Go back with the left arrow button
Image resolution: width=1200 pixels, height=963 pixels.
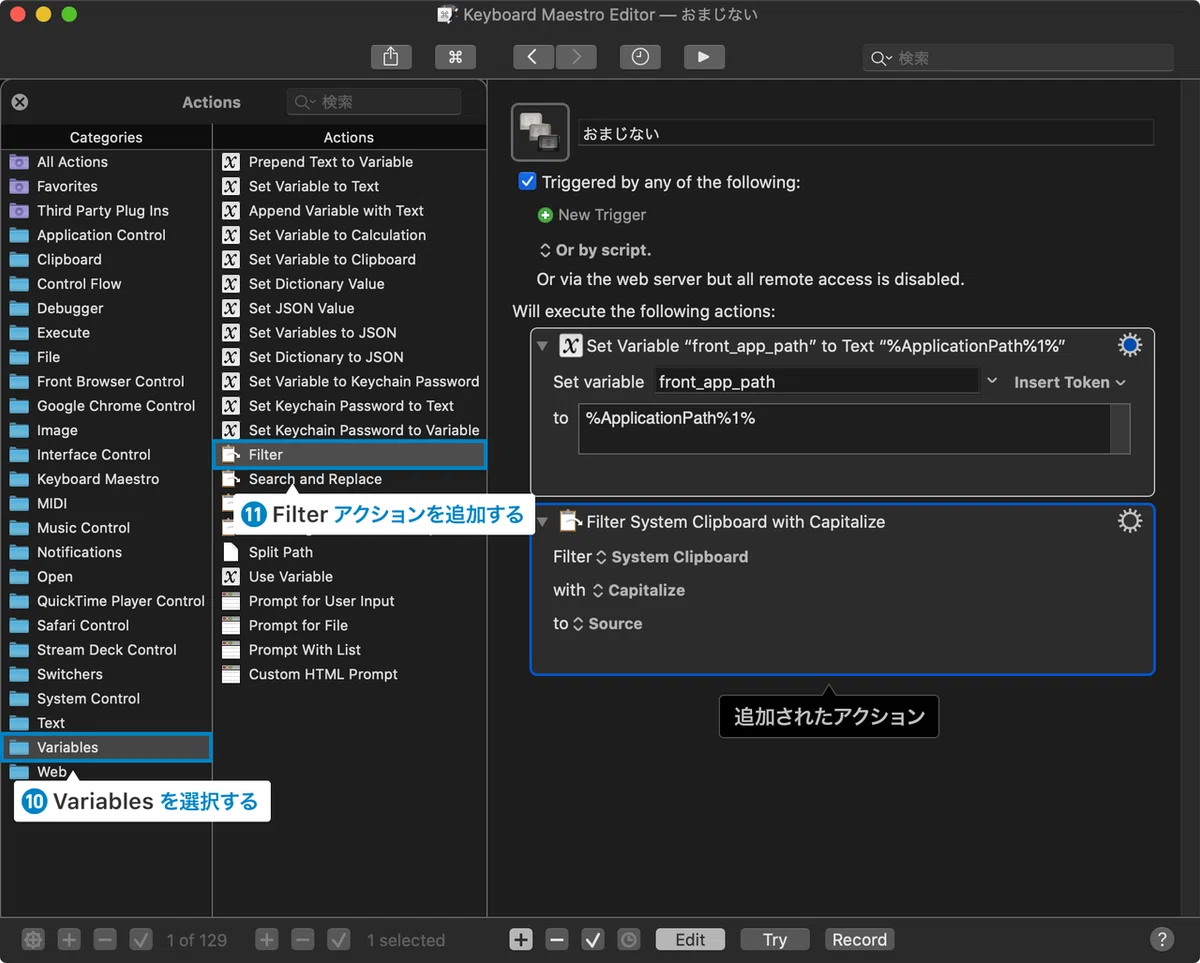(x=533, y=57)
